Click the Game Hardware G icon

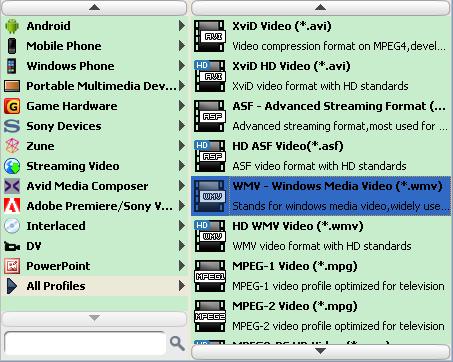[x=12, y=106]
